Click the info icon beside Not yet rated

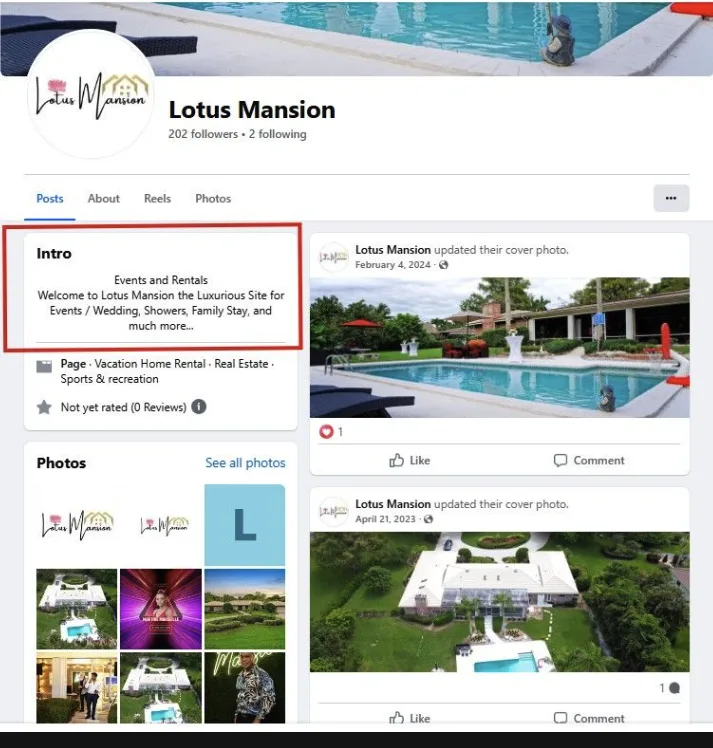(x=199, y=407)
